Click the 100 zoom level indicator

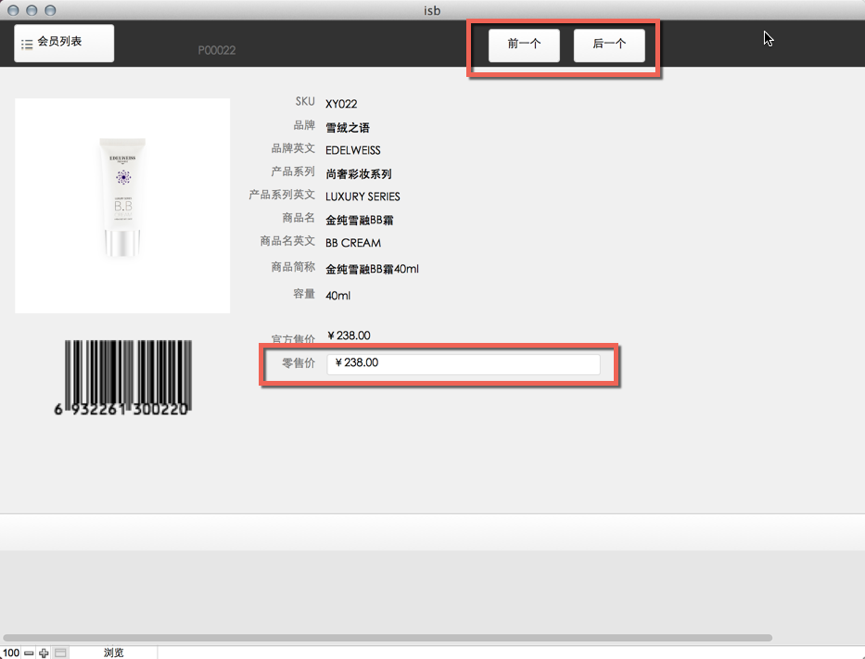pyautogui.click(x=11, y=653)
